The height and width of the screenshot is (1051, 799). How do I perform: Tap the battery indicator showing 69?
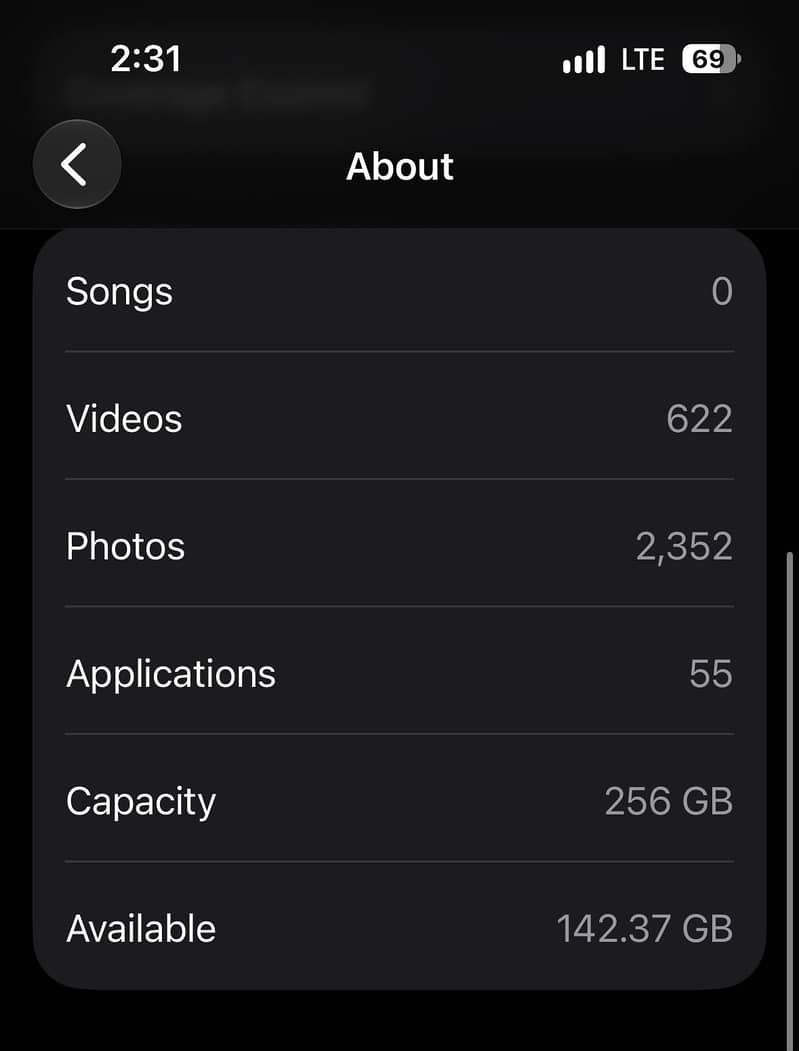711,60
